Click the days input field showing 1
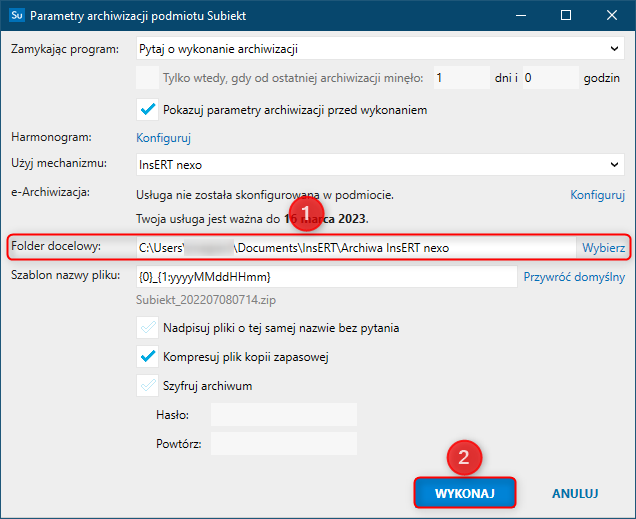636x519 pixels. pos(462,77)
